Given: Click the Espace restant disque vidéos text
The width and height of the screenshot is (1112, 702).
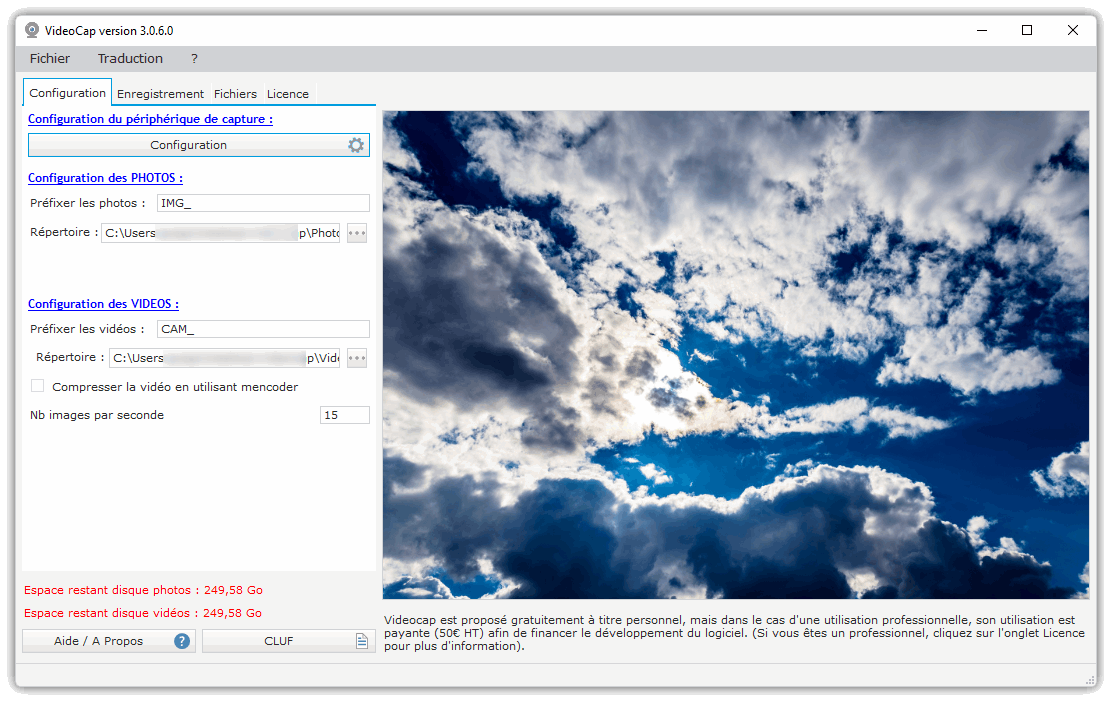Looking at the screenshot, I should (x=143, y=613).
